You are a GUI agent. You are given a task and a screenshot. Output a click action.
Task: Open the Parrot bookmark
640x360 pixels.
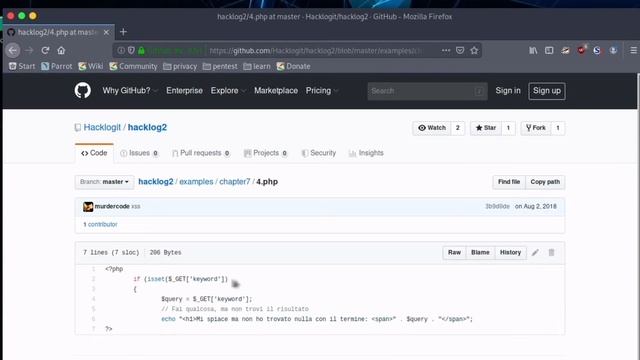click(x=57, y=66)
